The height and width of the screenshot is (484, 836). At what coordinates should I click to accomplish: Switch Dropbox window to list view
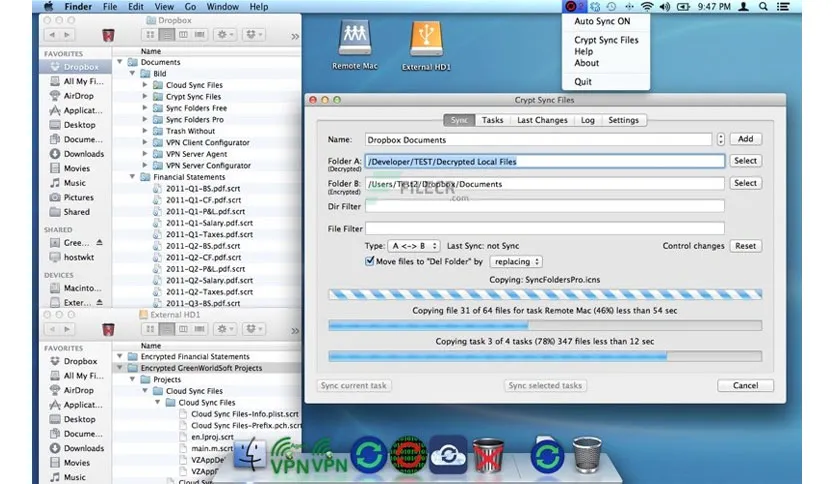(167, 35)
